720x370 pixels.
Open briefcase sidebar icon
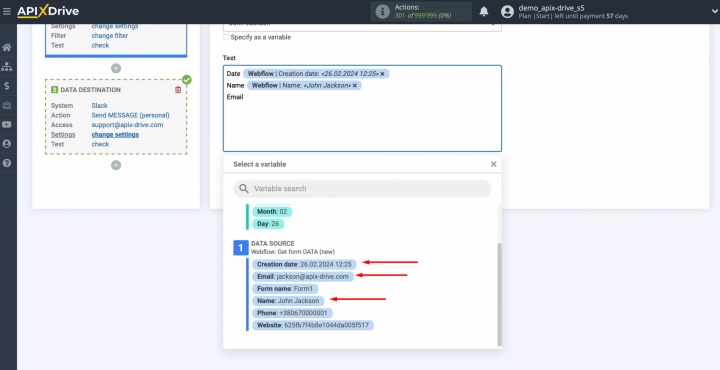7,105
